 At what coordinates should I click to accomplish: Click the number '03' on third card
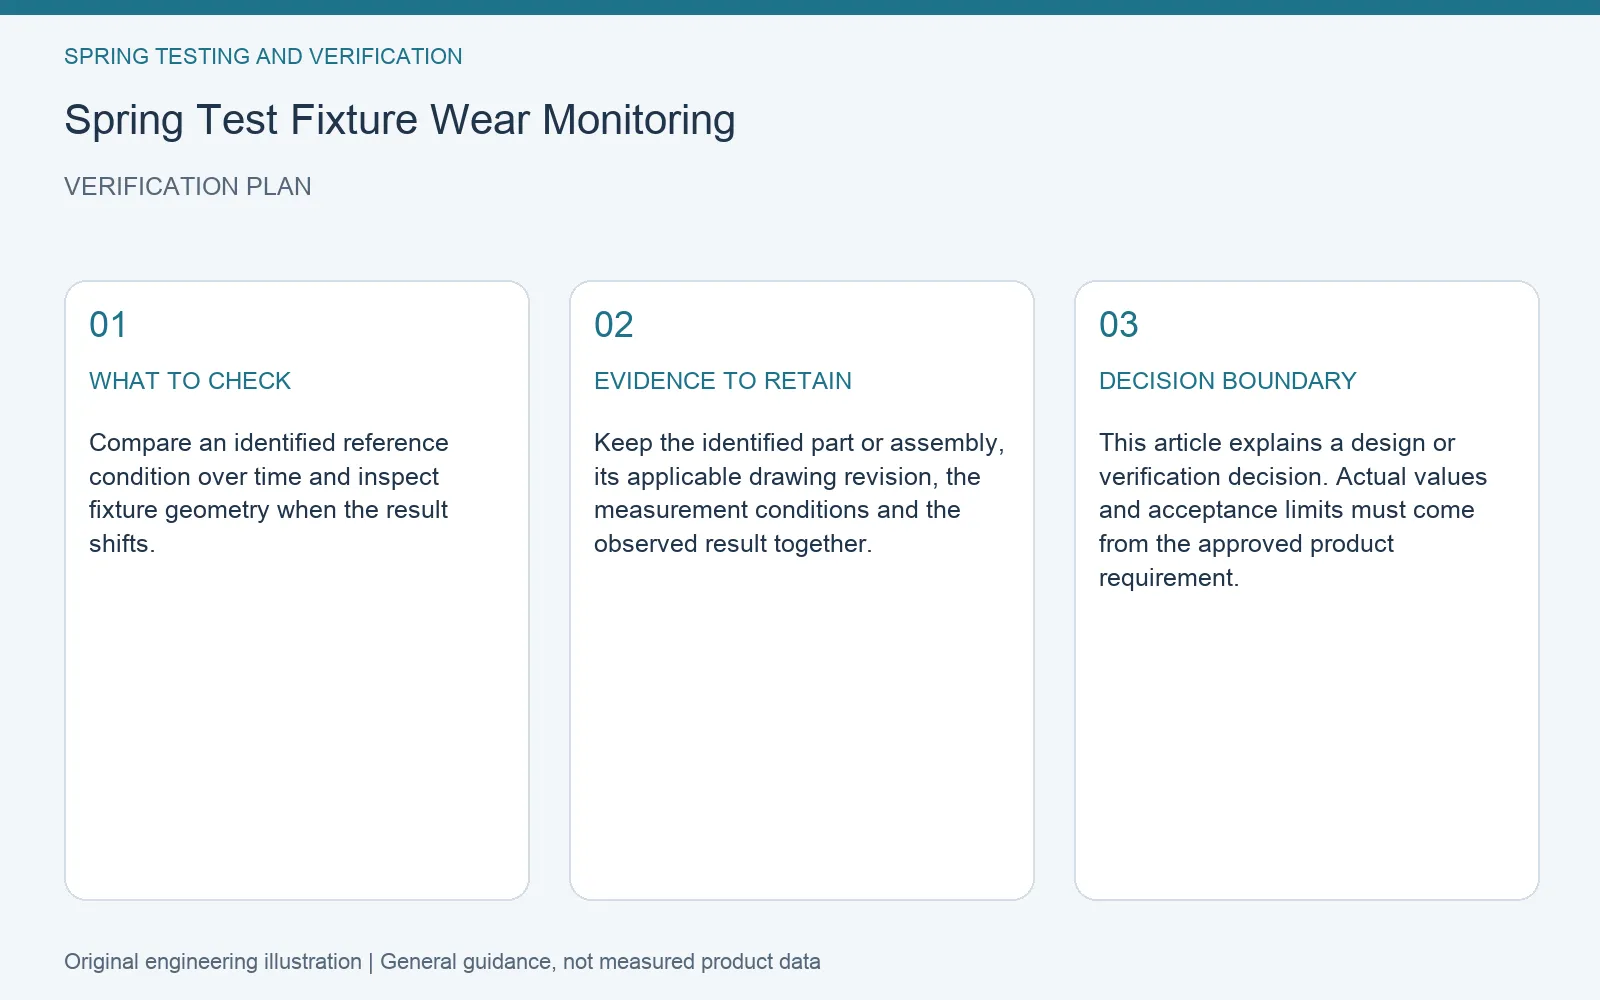click(x=1119, y=325)
